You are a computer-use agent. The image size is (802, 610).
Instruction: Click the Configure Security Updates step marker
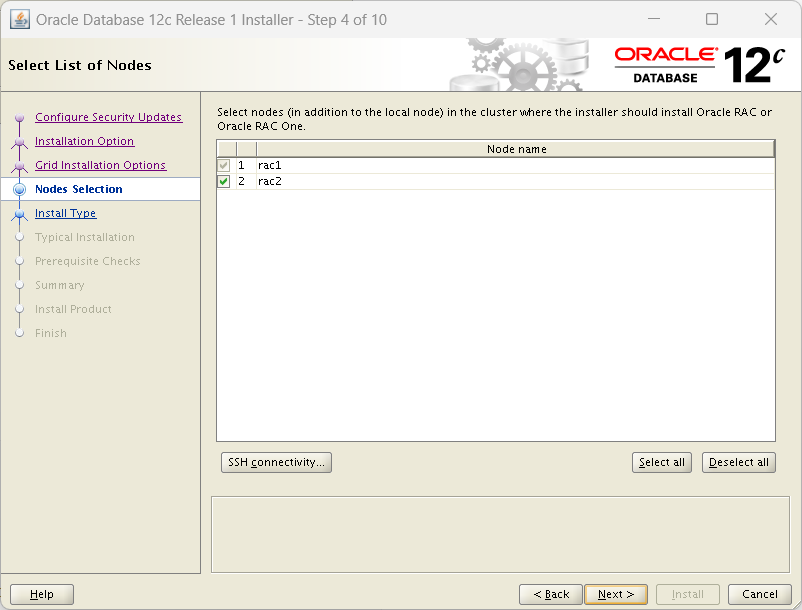click(x=19, y=118)
